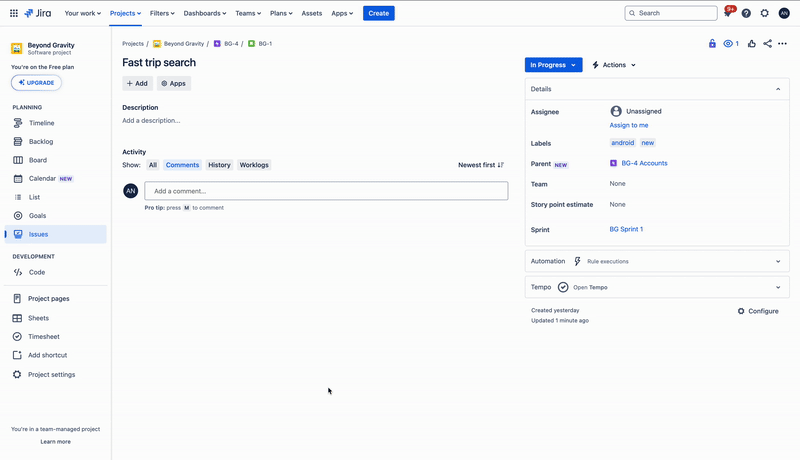Show Worklogs activity tab
The image size is (800, 460).
(x=254, y=165)
